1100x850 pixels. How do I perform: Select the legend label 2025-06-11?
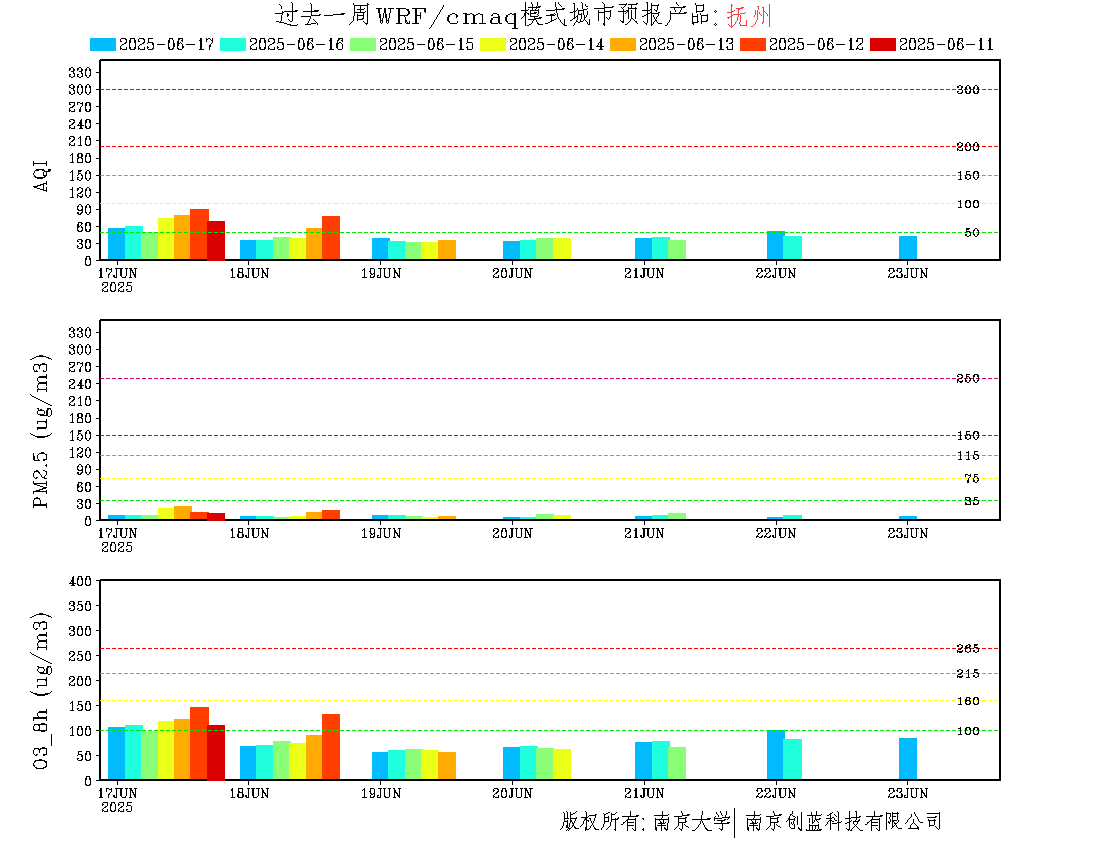click(x=946, y=44)
